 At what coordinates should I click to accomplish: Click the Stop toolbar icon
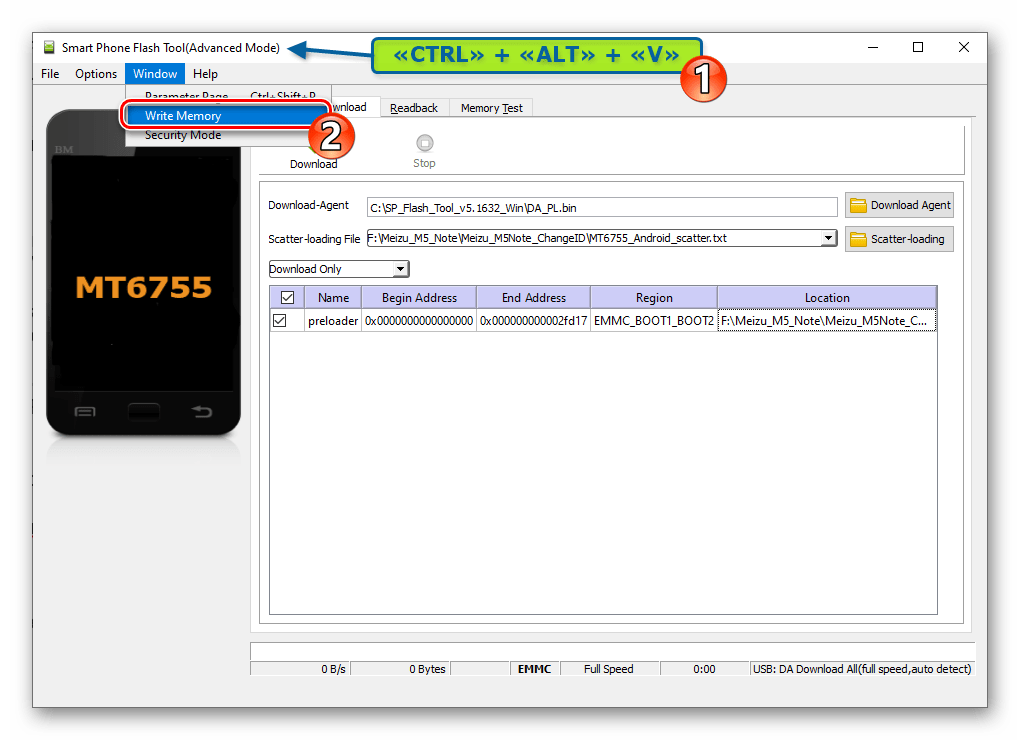(424, 143)
